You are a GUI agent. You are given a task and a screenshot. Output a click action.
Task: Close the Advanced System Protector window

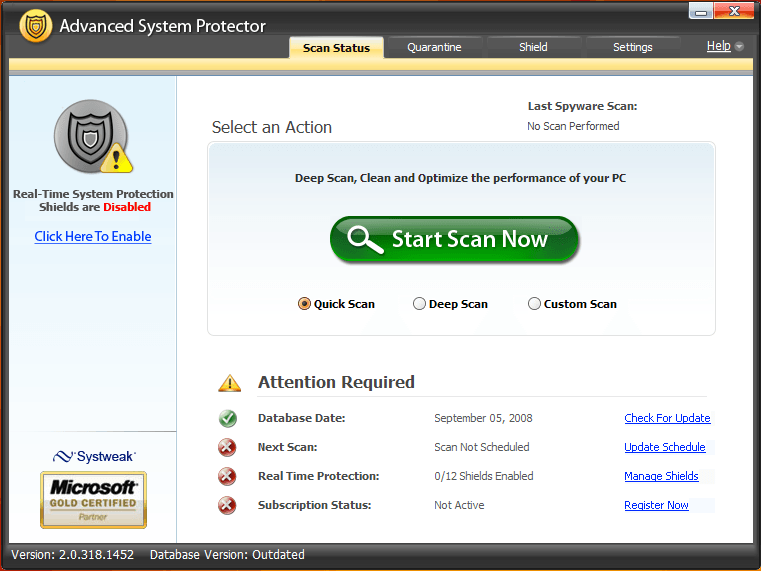click(733, 11)
